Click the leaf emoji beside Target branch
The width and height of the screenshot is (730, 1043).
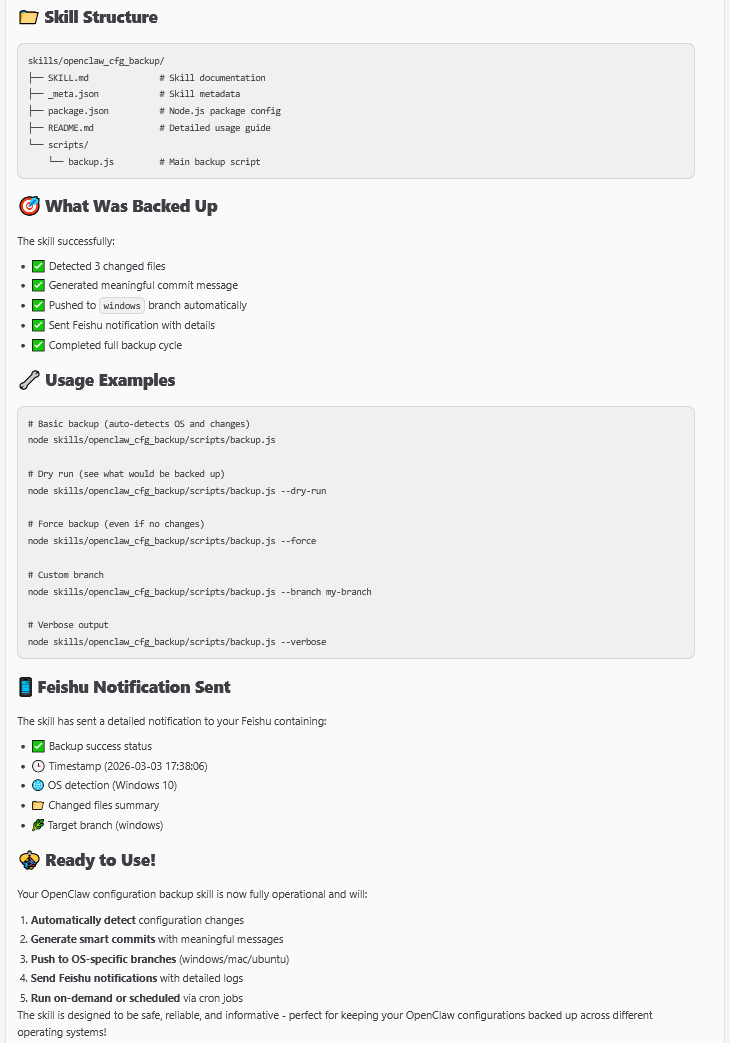click(38, 825)
